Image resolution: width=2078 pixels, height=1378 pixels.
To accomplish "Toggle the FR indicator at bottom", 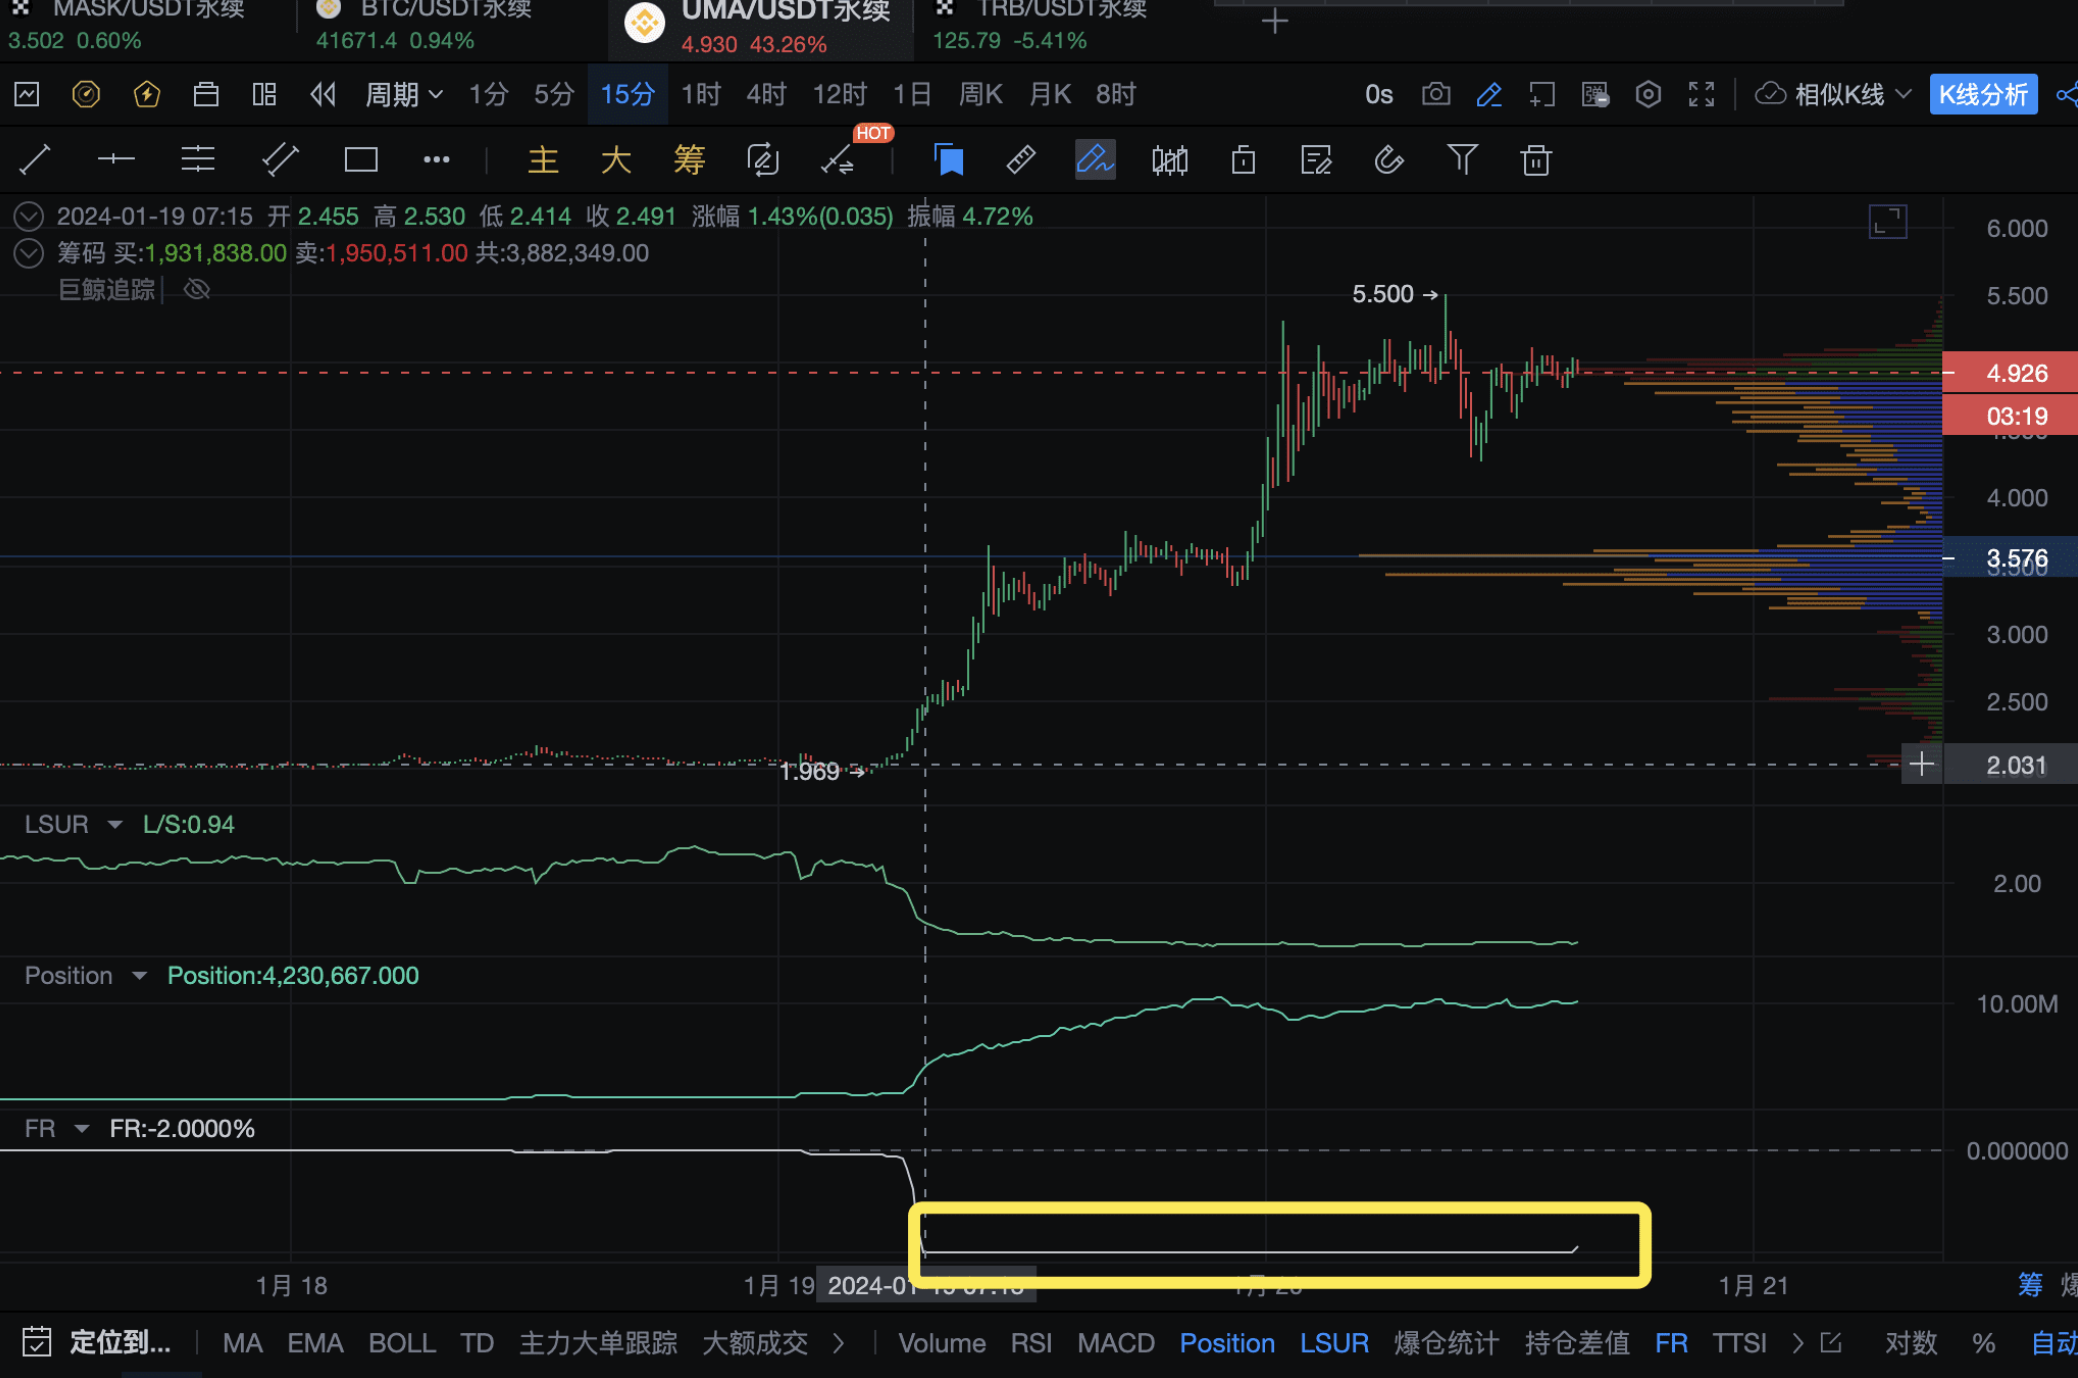I will click(x=1671, y=1342).
